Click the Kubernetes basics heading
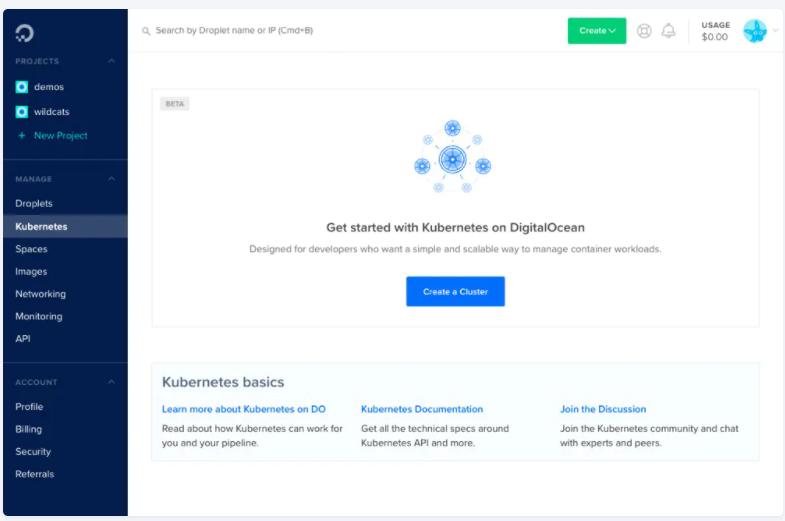Screen dimensions: 785x521 pos(223,382)
